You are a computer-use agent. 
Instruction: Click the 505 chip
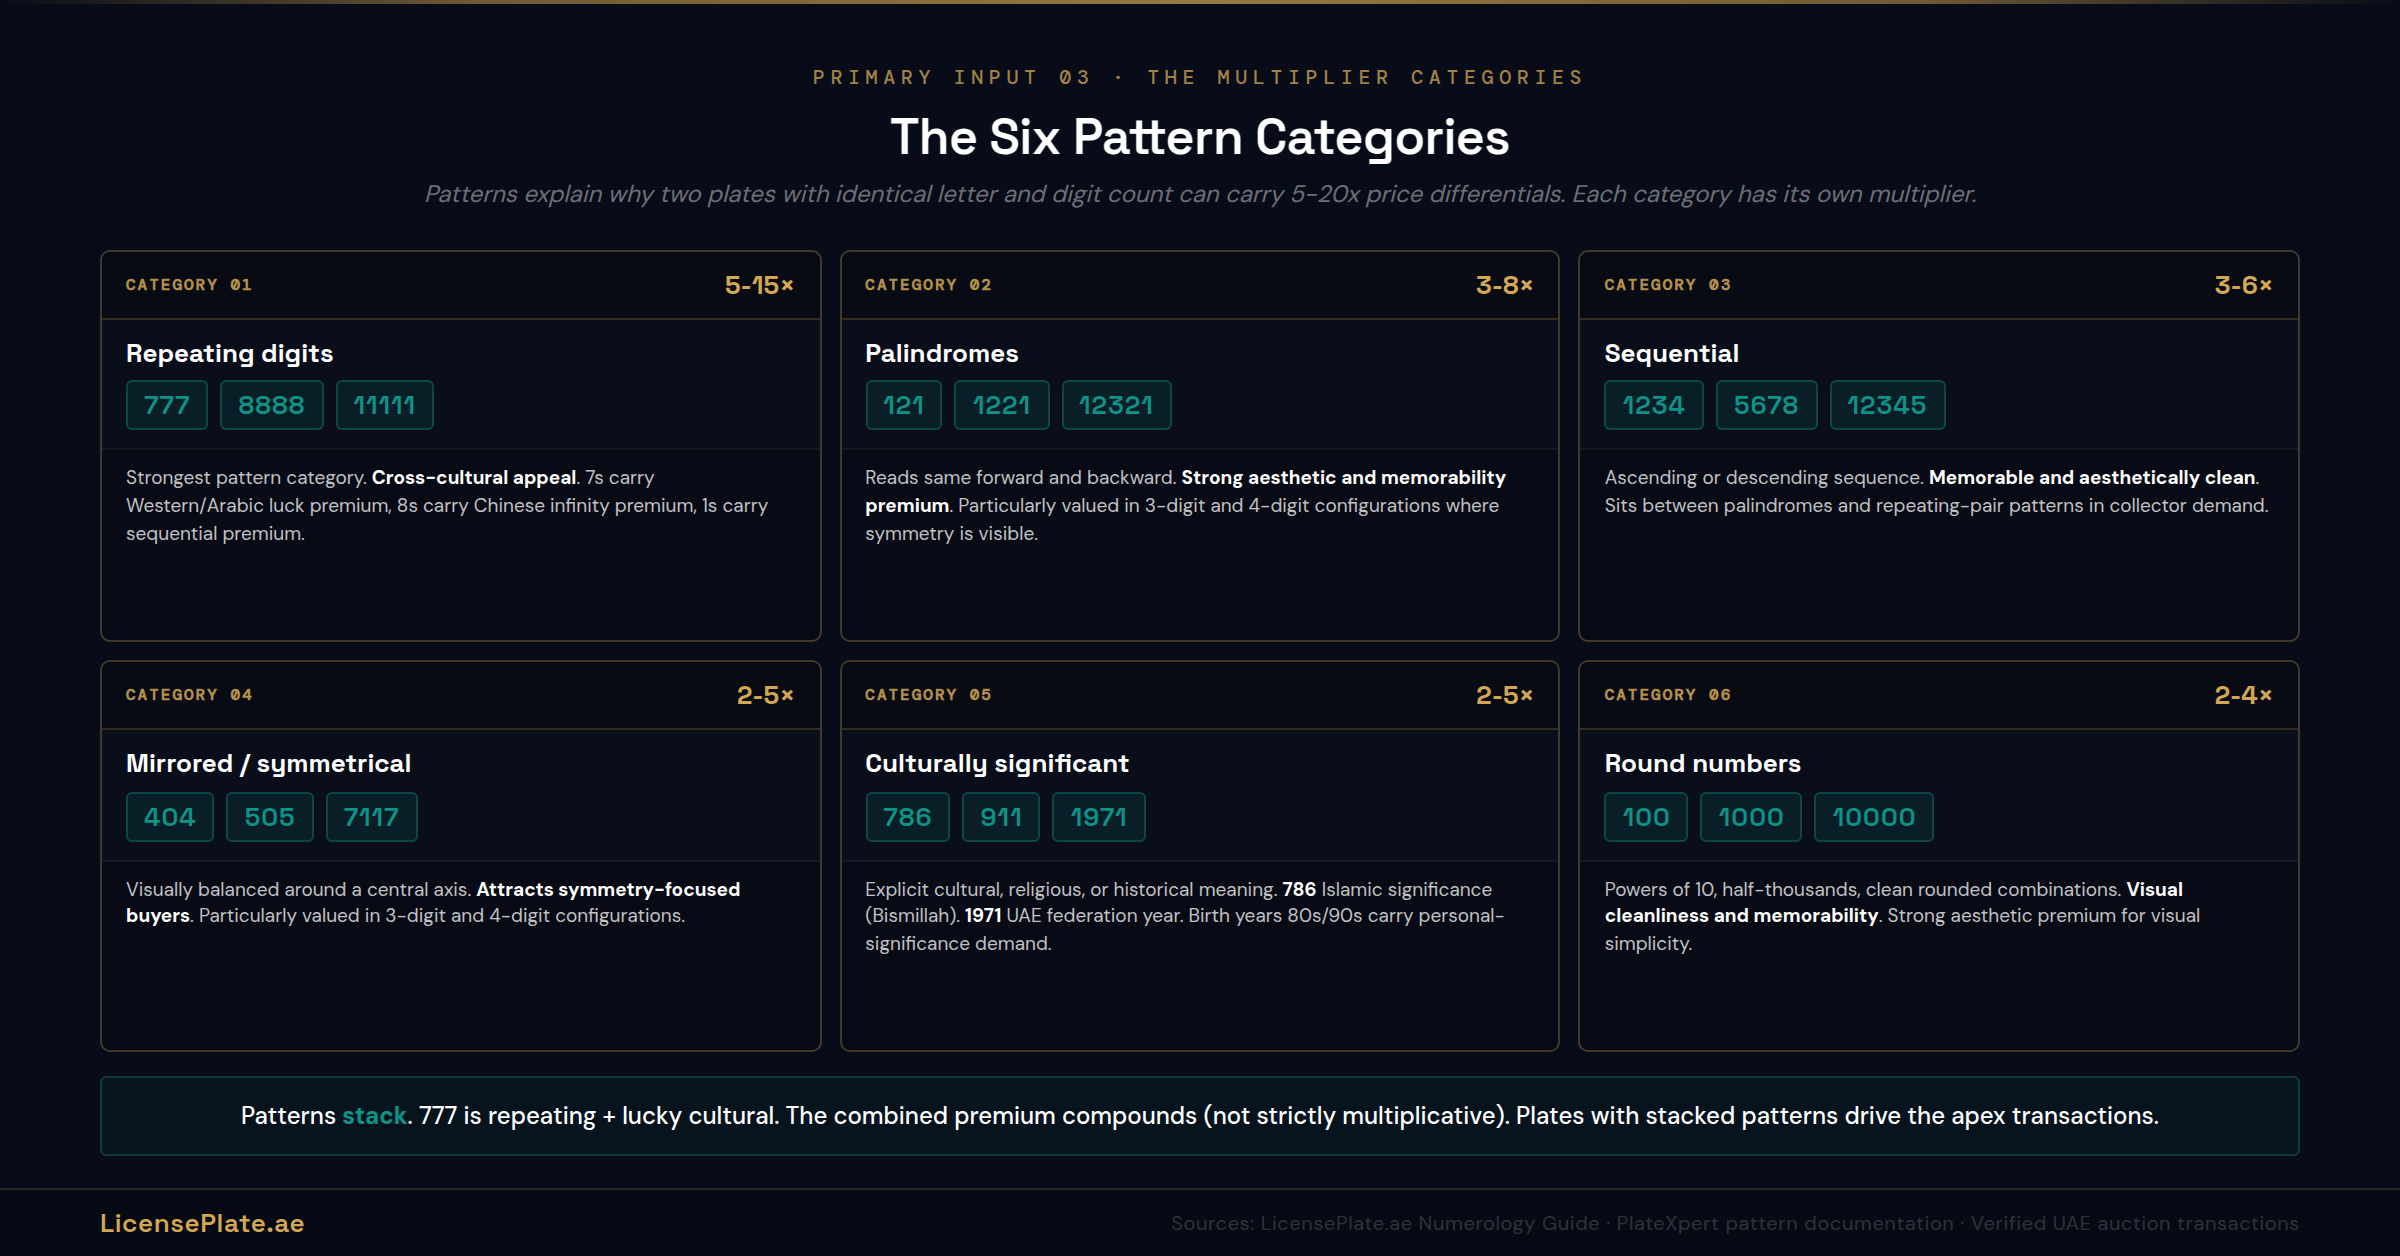tap(269, 817)
